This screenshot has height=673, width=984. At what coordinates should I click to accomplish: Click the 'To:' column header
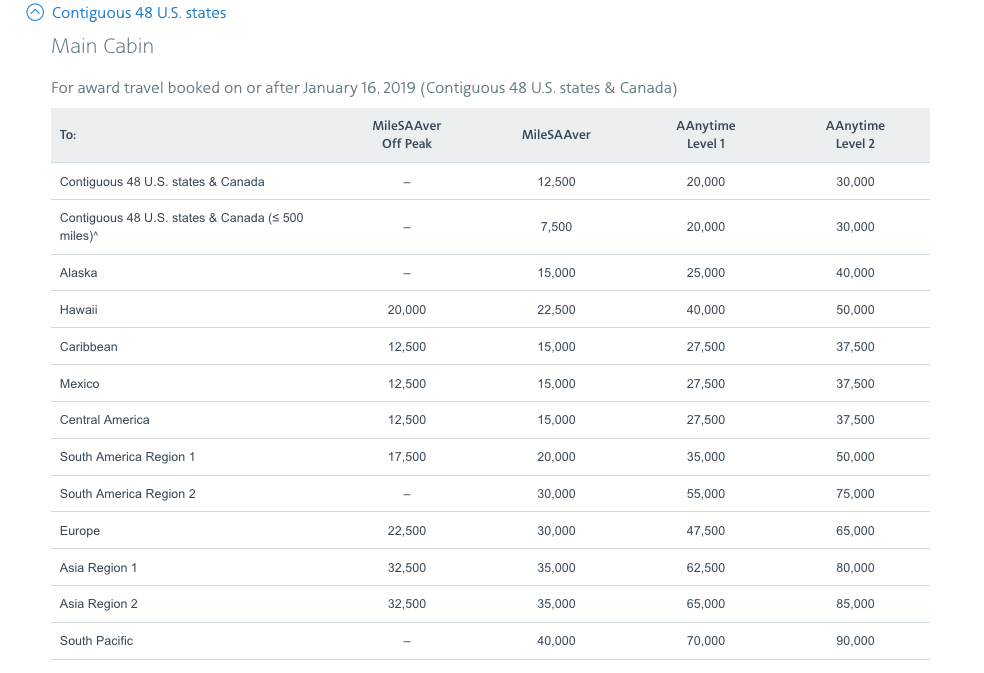pyautogui.click(x=68, y=135)
